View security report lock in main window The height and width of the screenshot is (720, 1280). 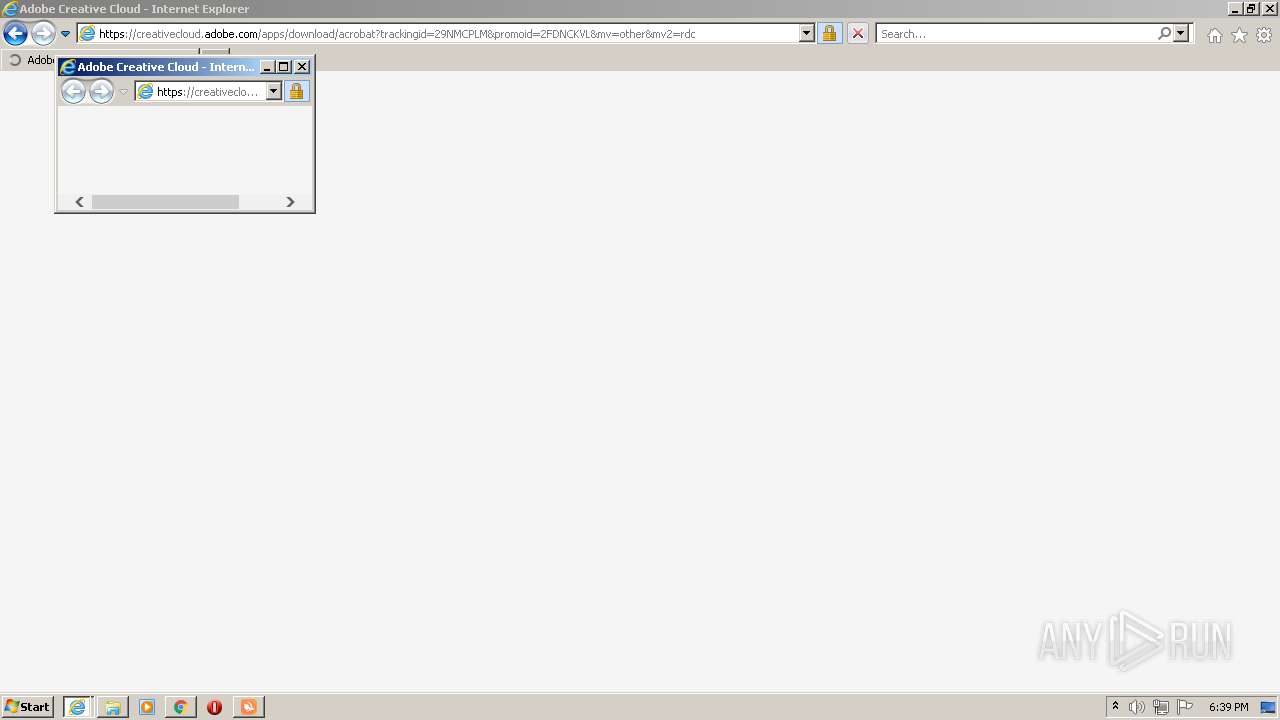click(x=829, y=33)
